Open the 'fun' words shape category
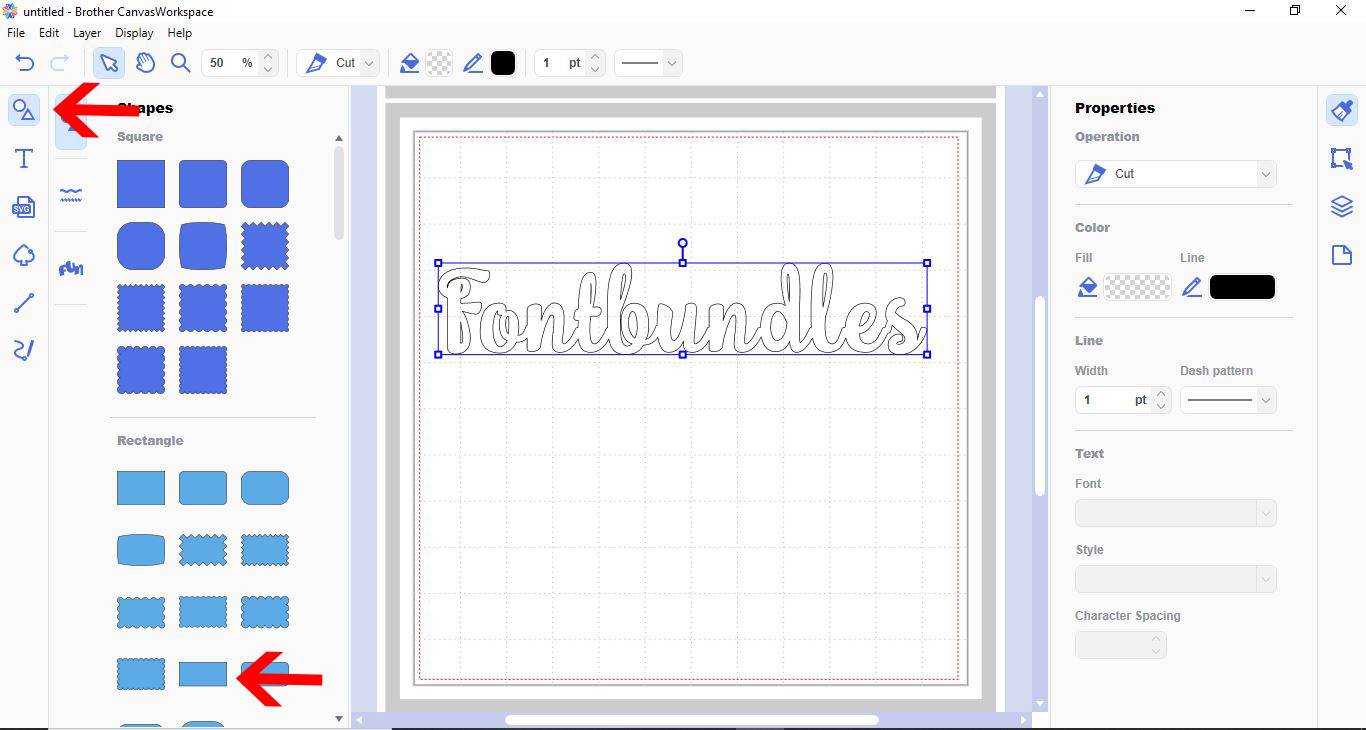 (70, 268)
